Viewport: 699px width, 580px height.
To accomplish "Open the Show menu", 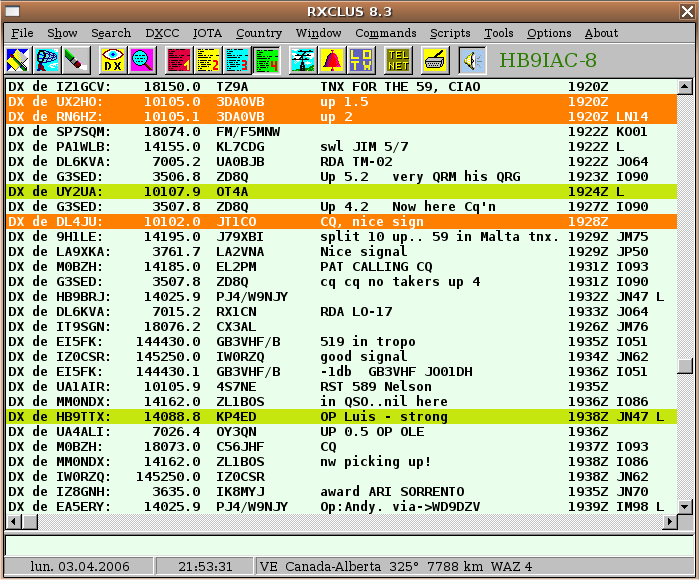I will point(62,33).
